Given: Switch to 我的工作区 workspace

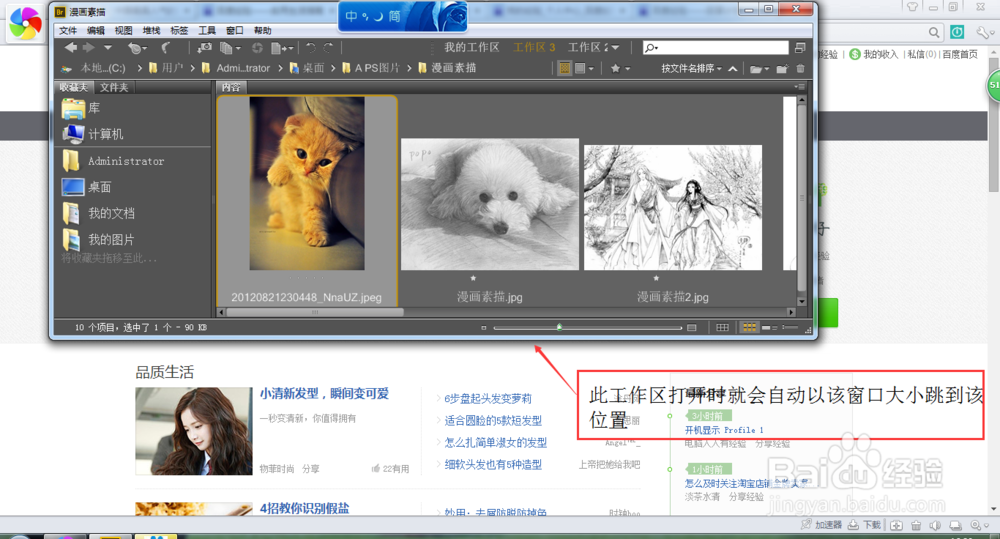Looking at the screenshot, I should coord(471,47).
